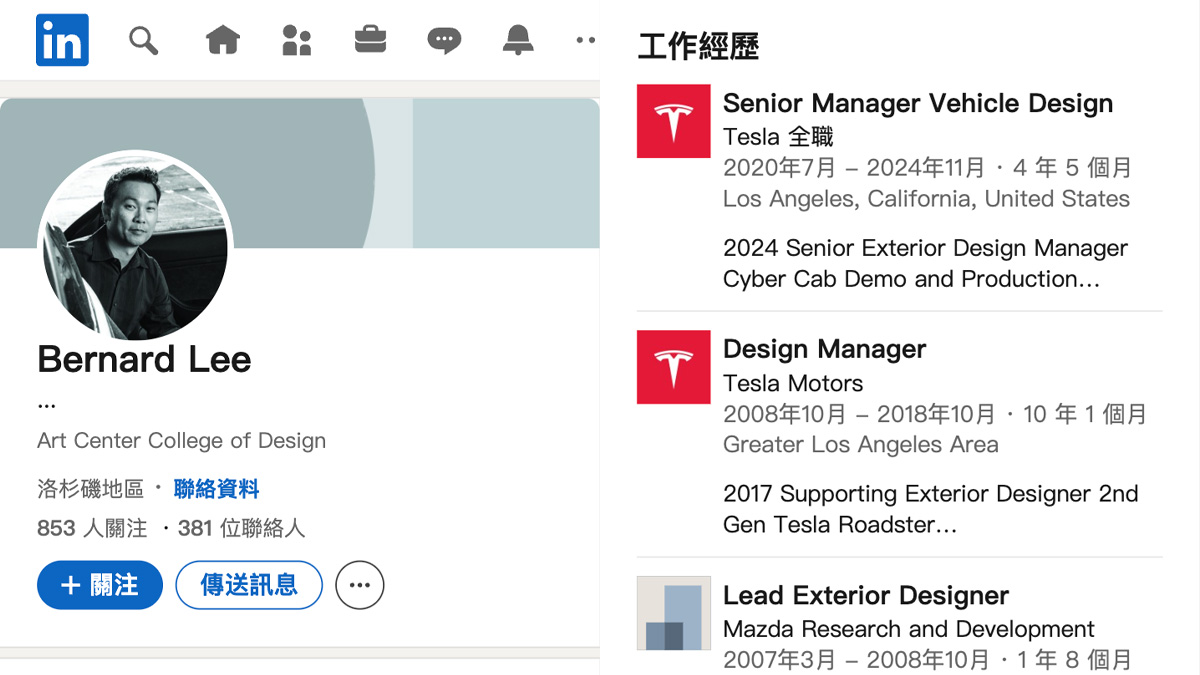Click the 2007年3月 – 2008年10月 date range

pos(854,659)
